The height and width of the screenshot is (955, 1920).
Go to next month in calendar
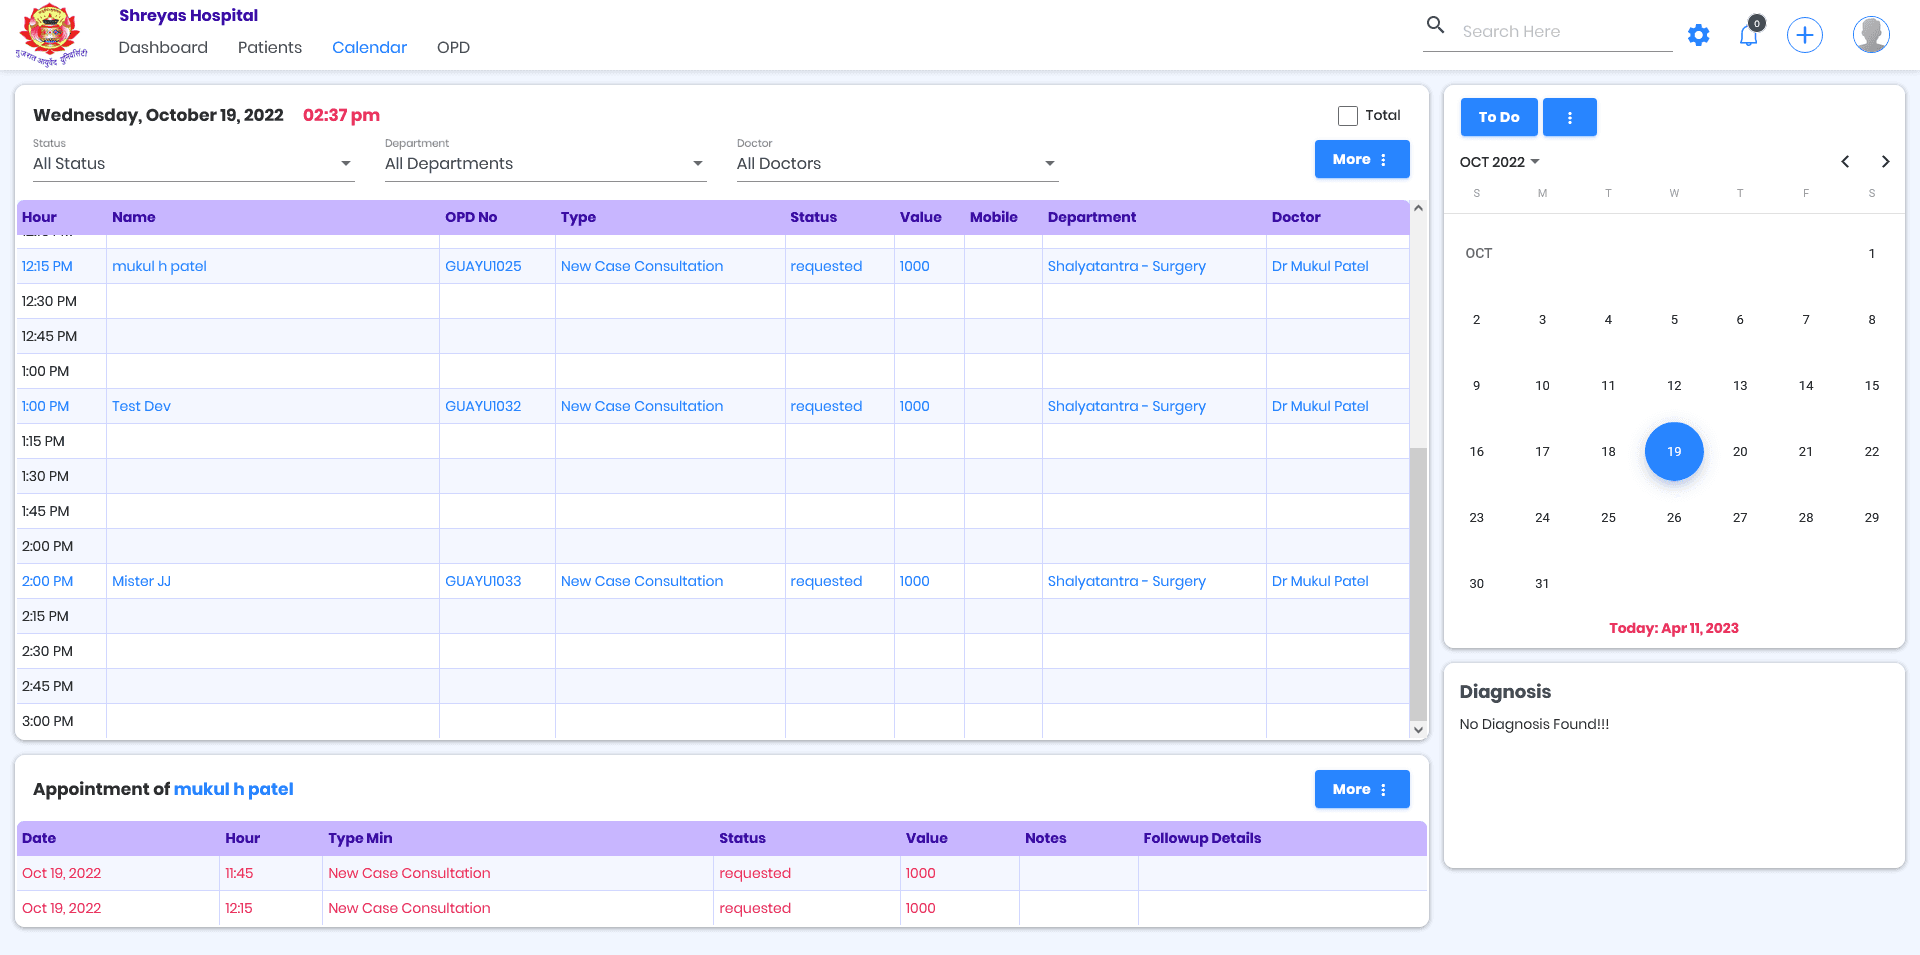(x=1885, y=161)
